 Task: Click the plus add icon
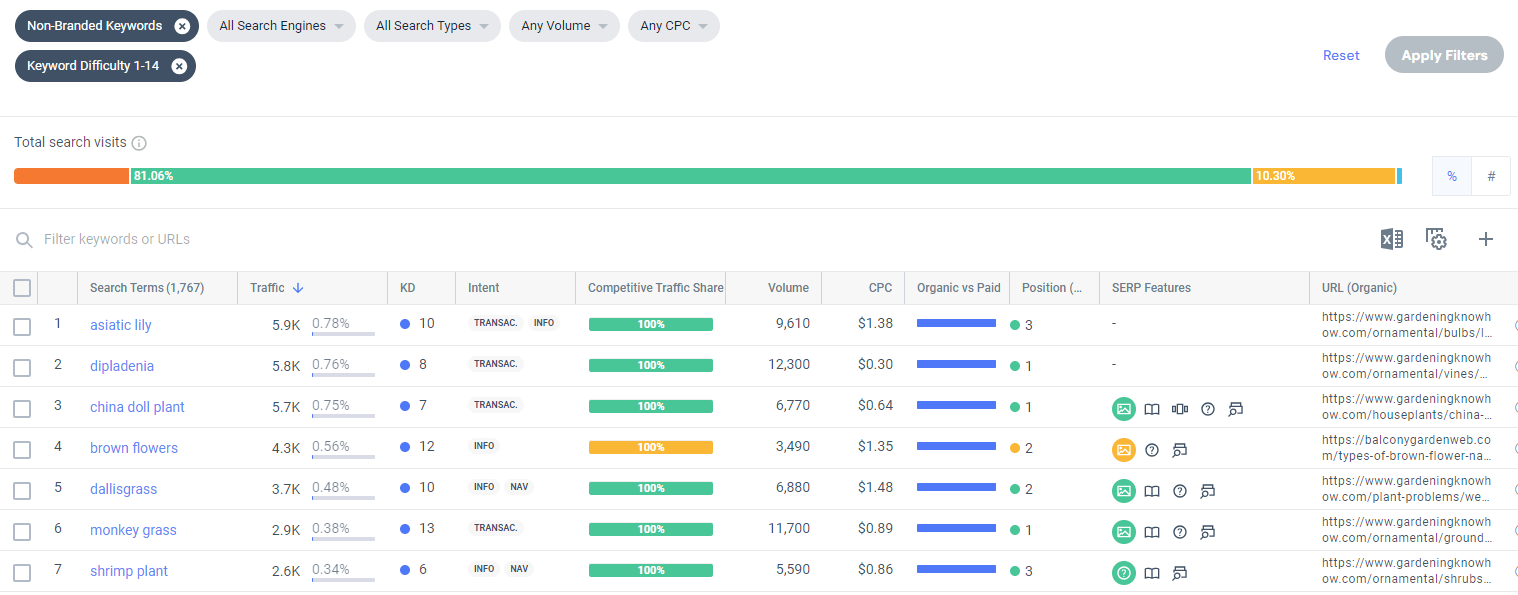click(1486, 239)
